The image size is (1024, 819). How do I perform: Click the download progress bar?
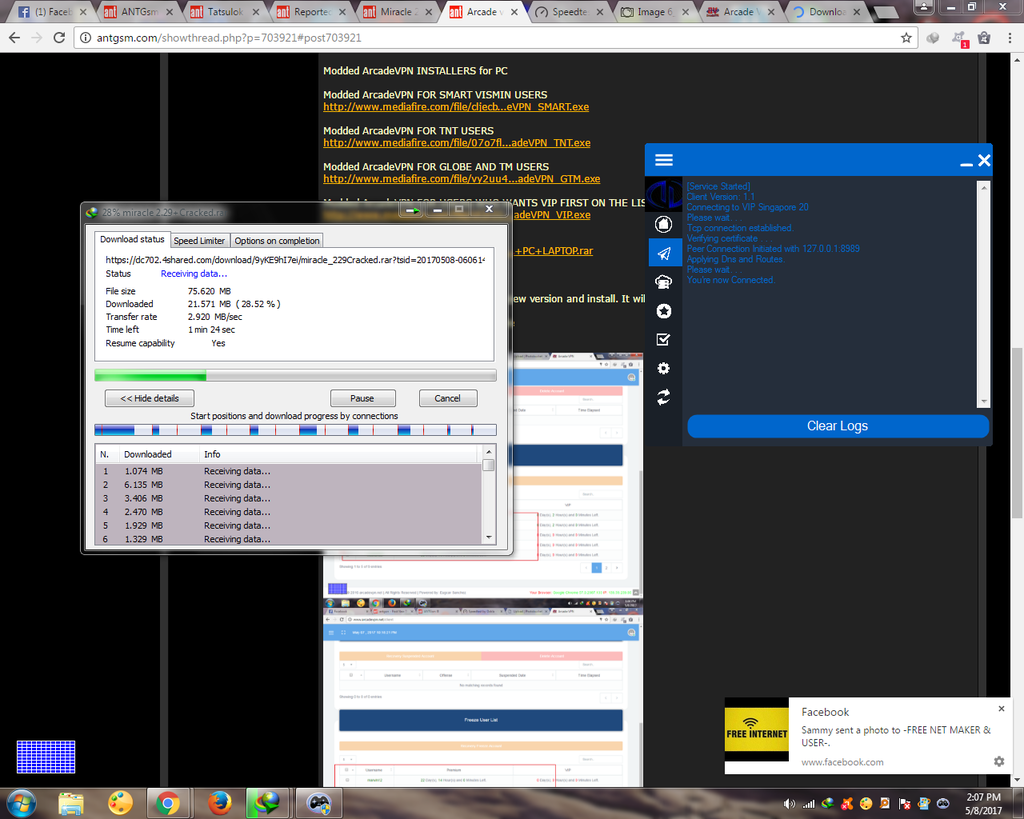click(x=295, y=376)
